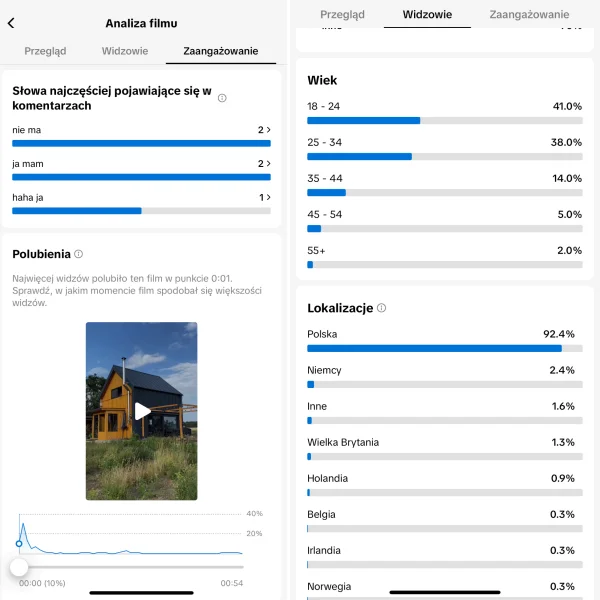Tap the 25 - 34 age row

tap(444, 148)
